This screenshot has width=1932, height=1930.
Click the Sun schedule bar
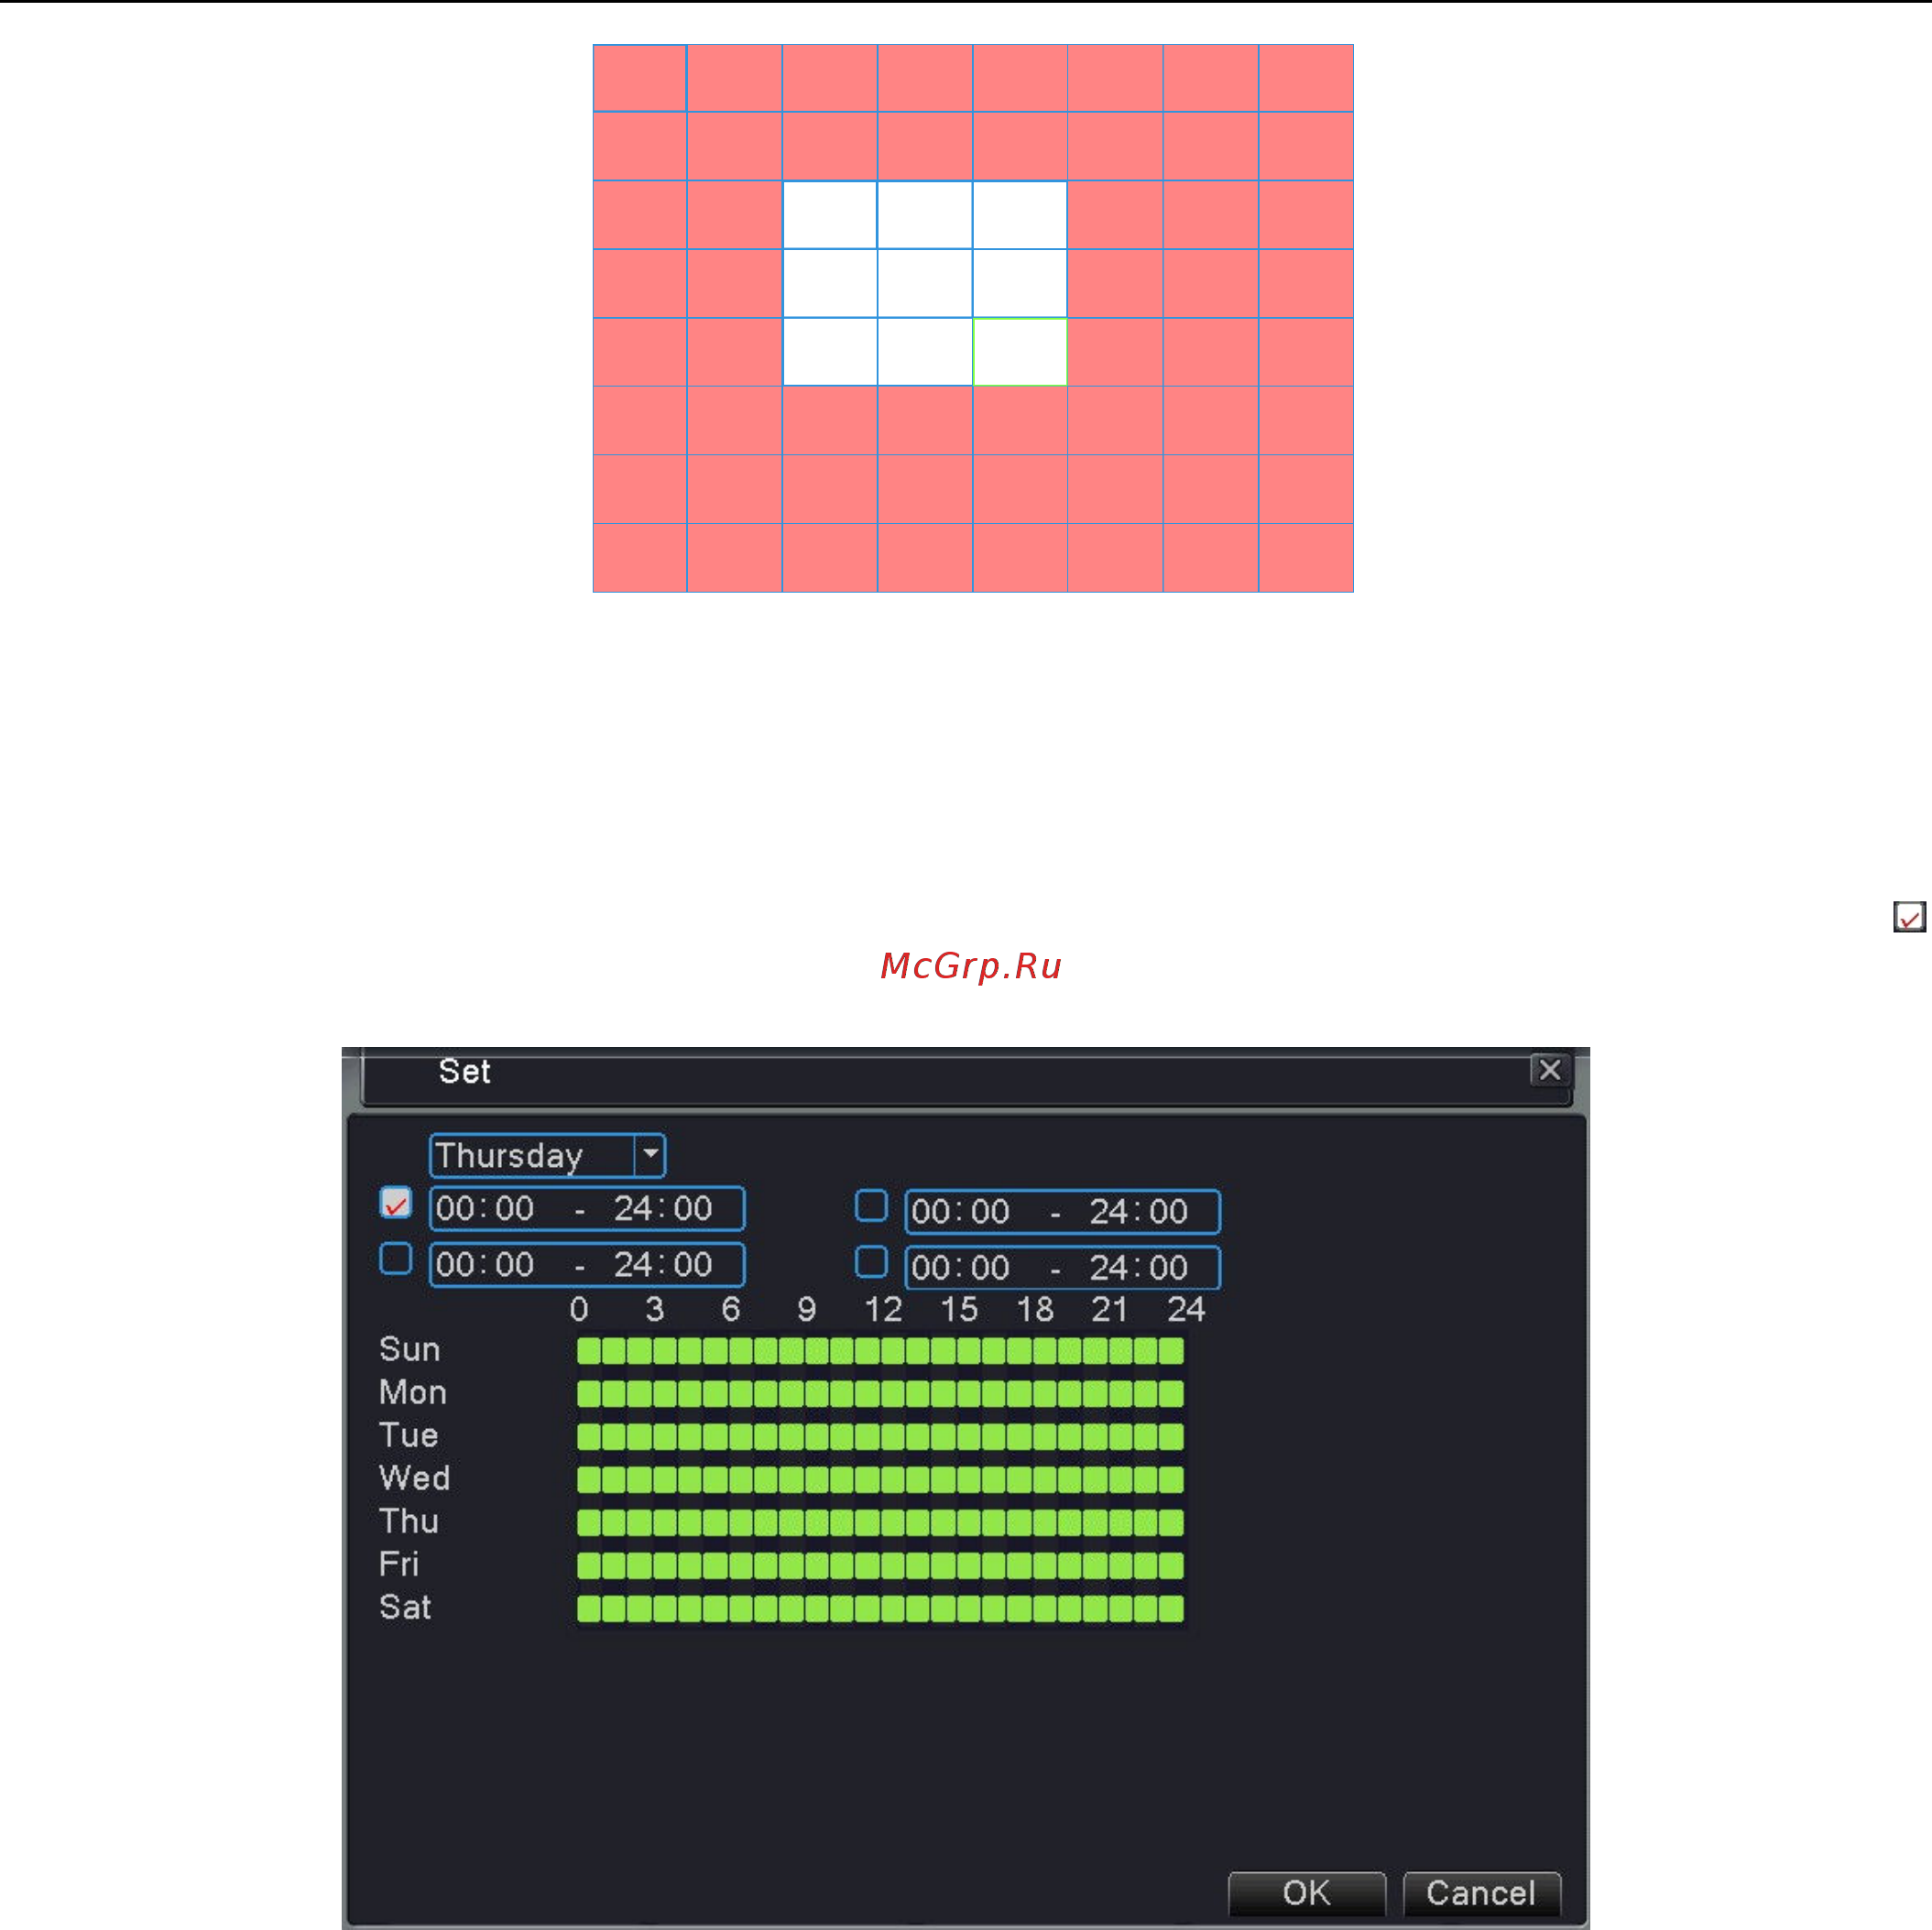(880, 1350)
